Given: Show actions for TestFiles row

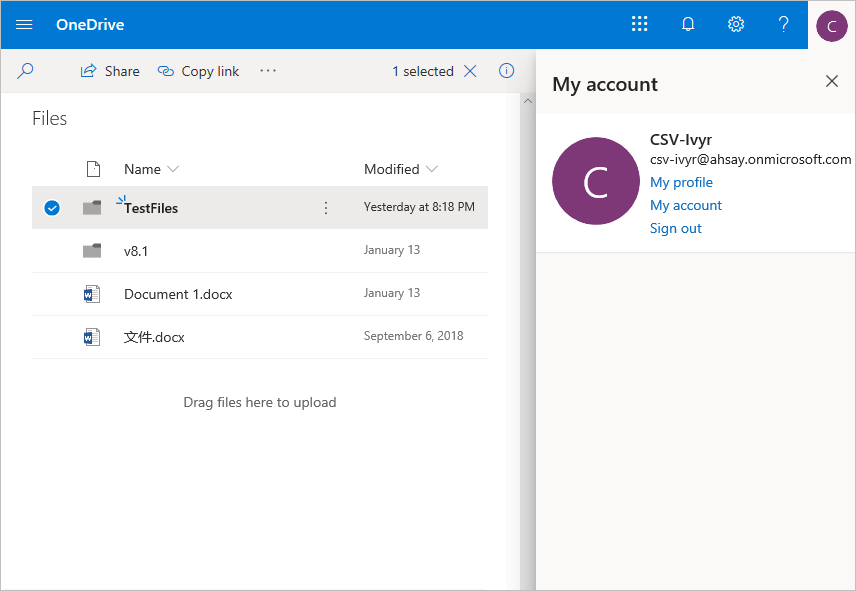Looking at the screenshot, I should 325,208.
